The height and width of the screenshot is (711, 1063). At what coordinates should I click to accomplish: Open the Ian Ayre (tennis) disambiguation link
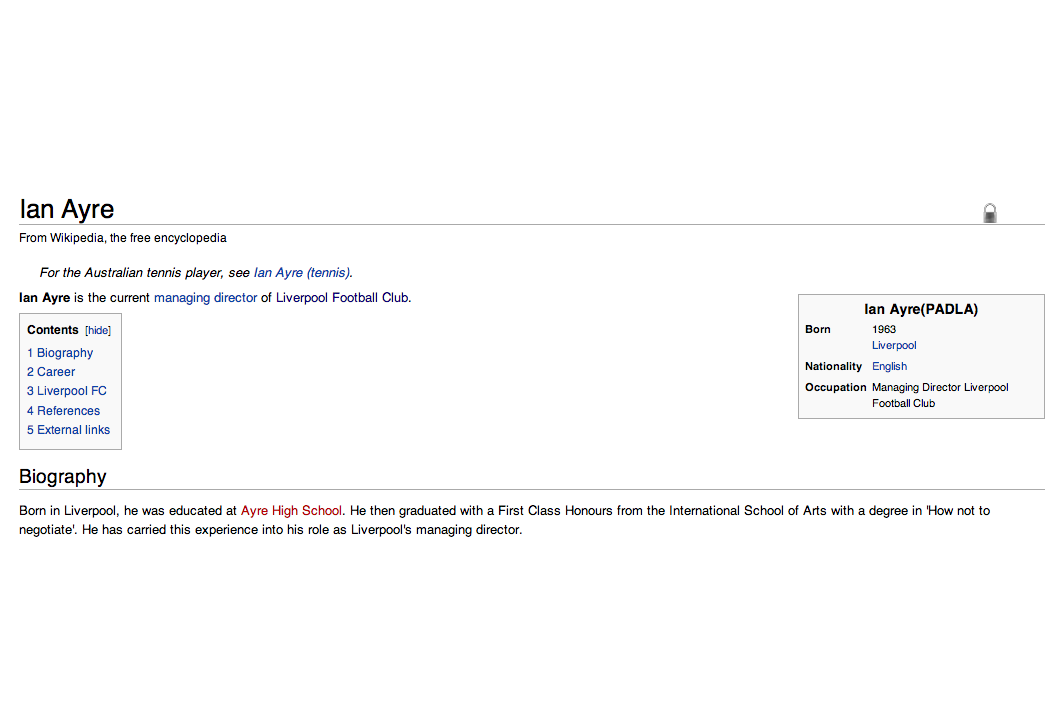click(x=301, y=272)
